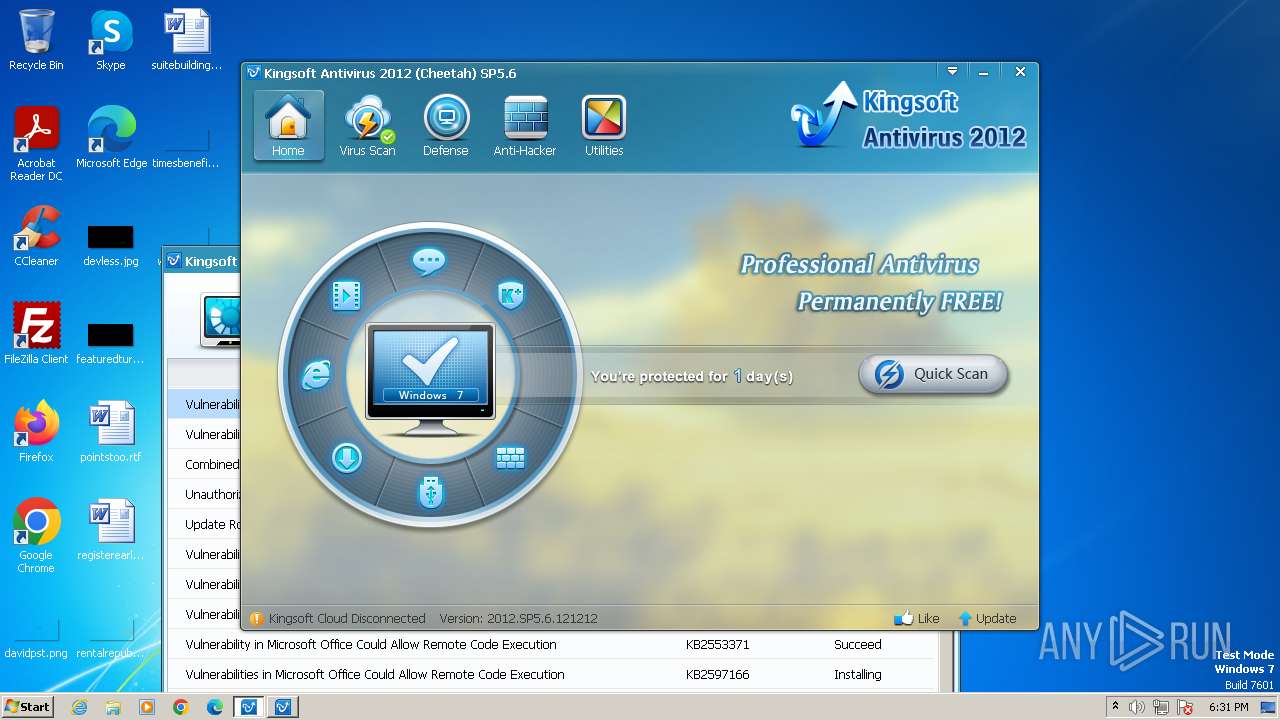Open Recycle Bin on desktop
Image resolution: width=1280 pixels, height=720 pixels.
[x=36, y=40]
